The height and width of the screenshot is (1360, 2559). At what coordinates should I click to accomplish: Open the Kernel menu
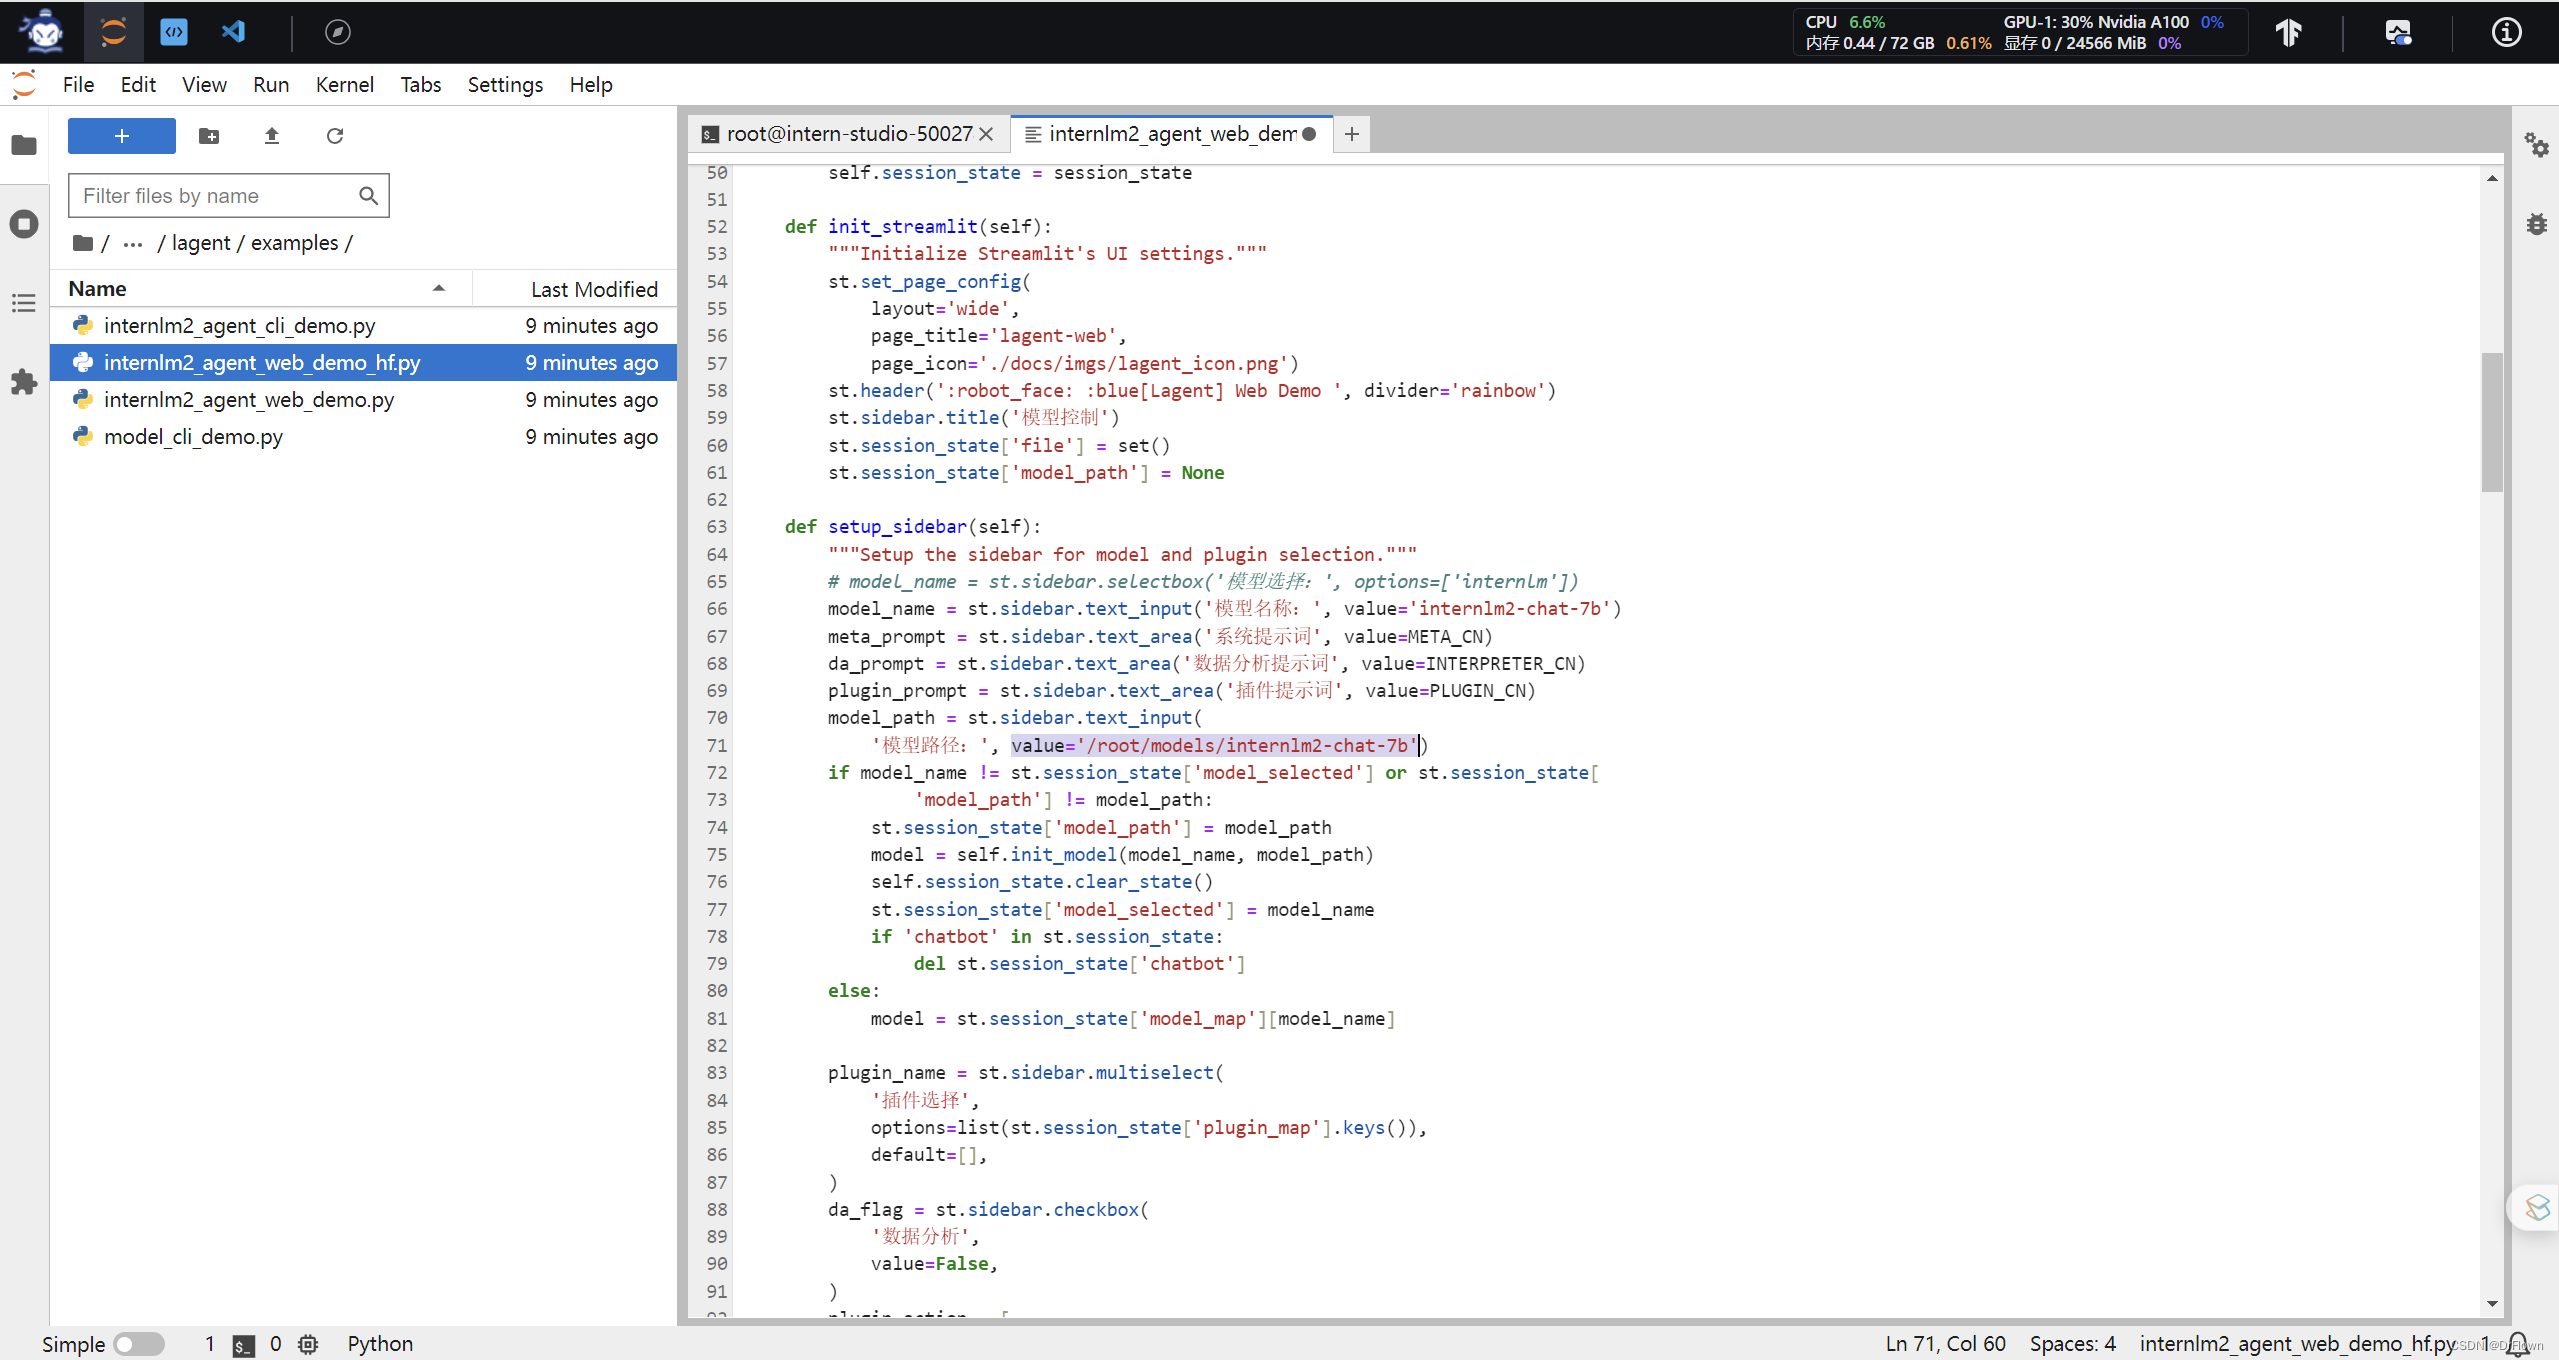[345, 83]
